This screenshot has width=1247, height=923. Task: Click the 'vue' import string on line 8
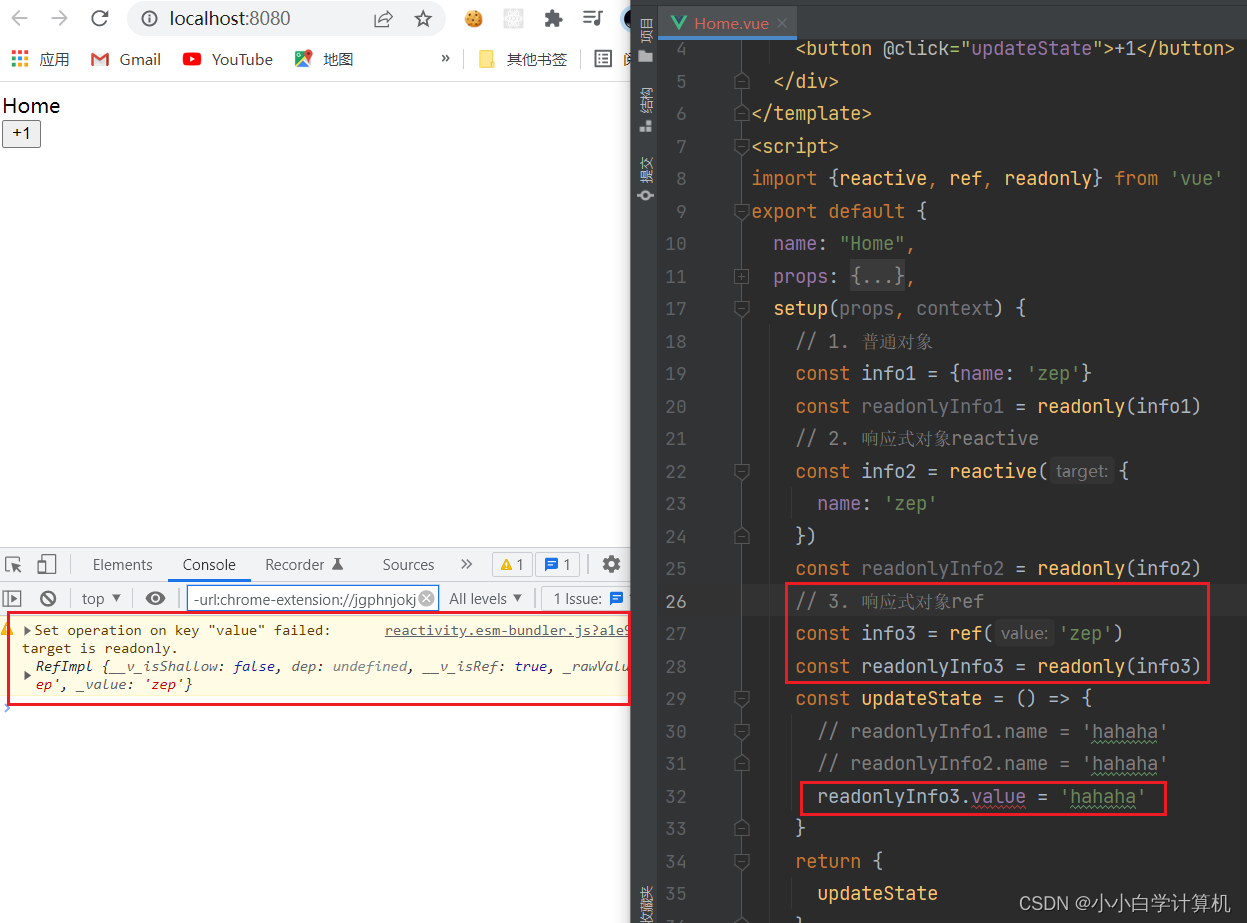coord(1196,179)
